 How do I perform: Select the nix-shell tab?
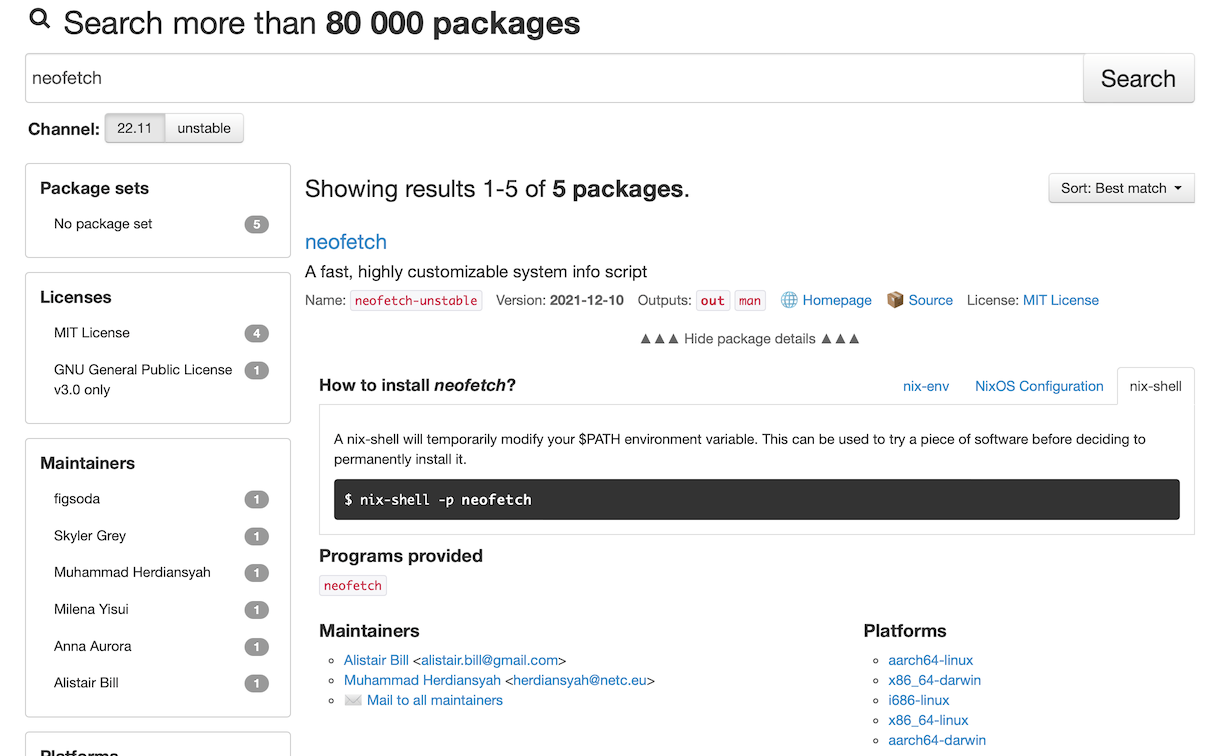1155,386
